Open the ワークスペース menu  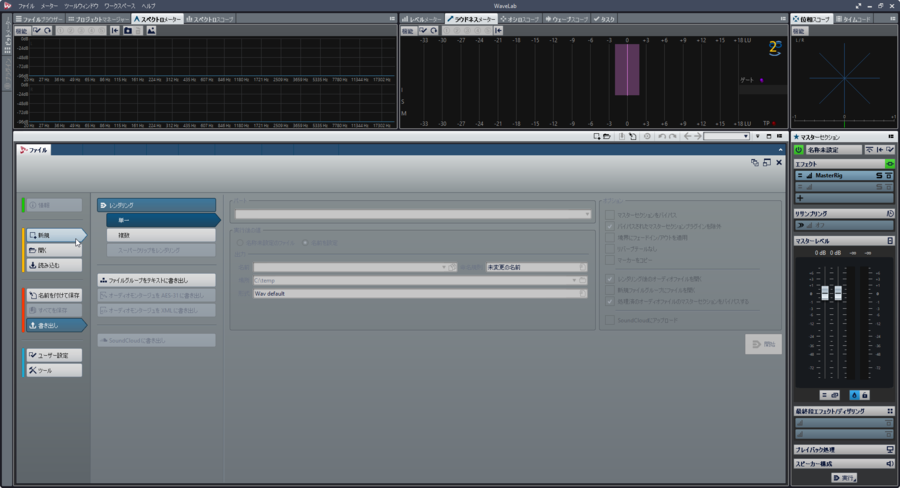119,6
